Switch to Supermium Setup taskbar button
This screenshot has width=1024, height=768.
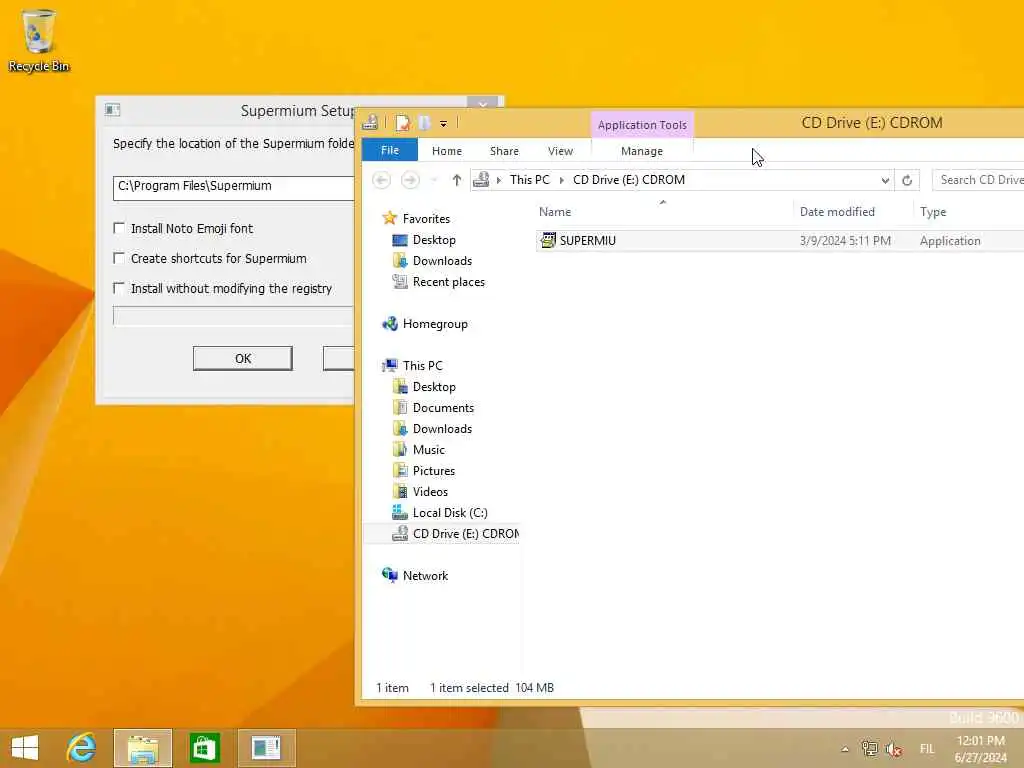[x=266, y=748]
